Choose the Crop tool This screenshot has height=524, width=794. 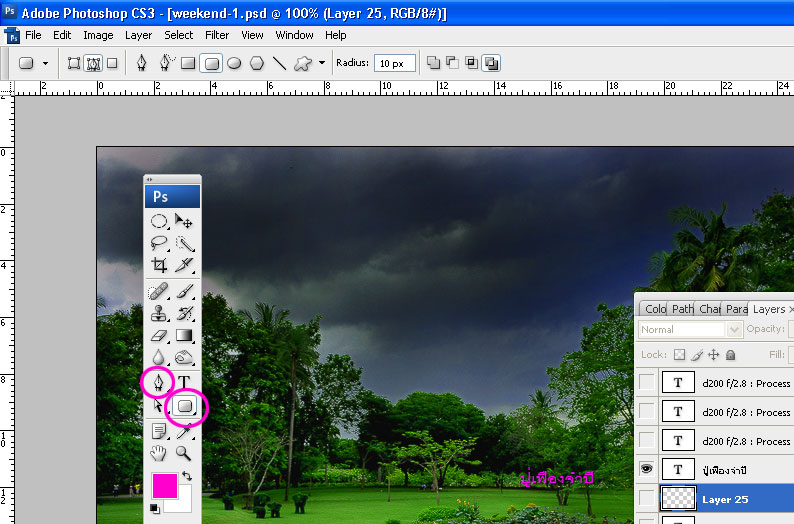click(x=158, y=266)
